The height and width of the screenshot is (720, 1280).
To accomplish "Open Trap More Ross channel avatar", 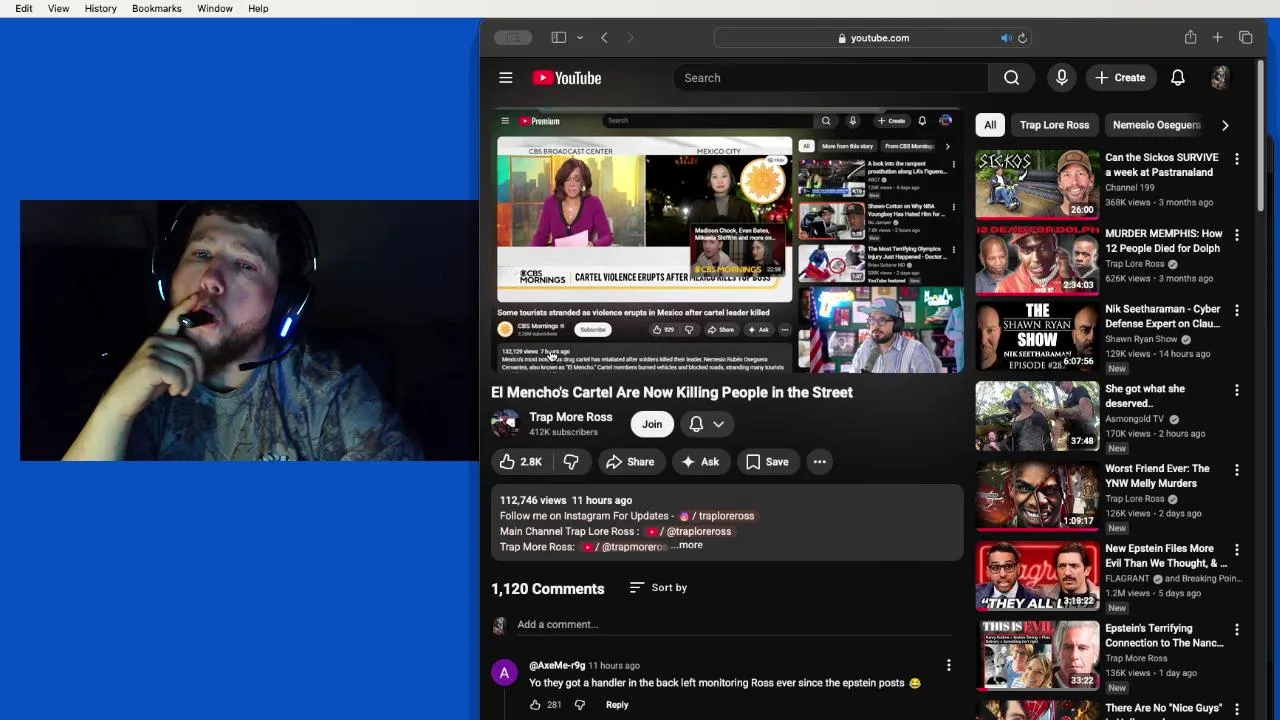I will pos(505,424).
